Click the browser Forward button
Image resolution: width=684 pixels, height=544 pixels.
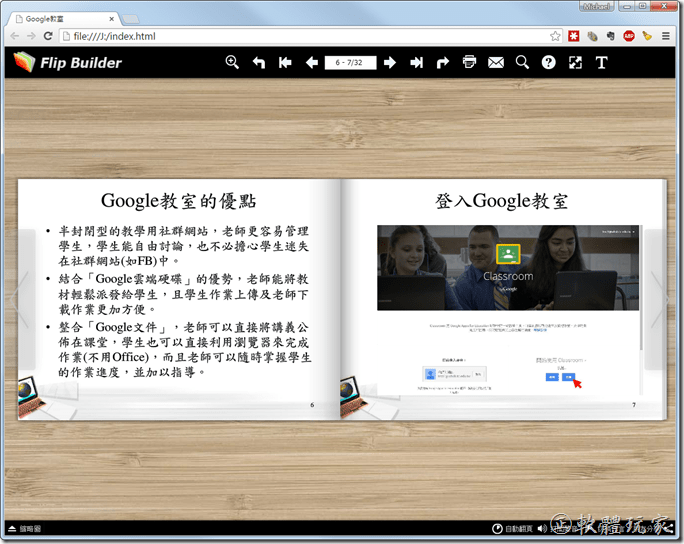(x=31, y=36)
